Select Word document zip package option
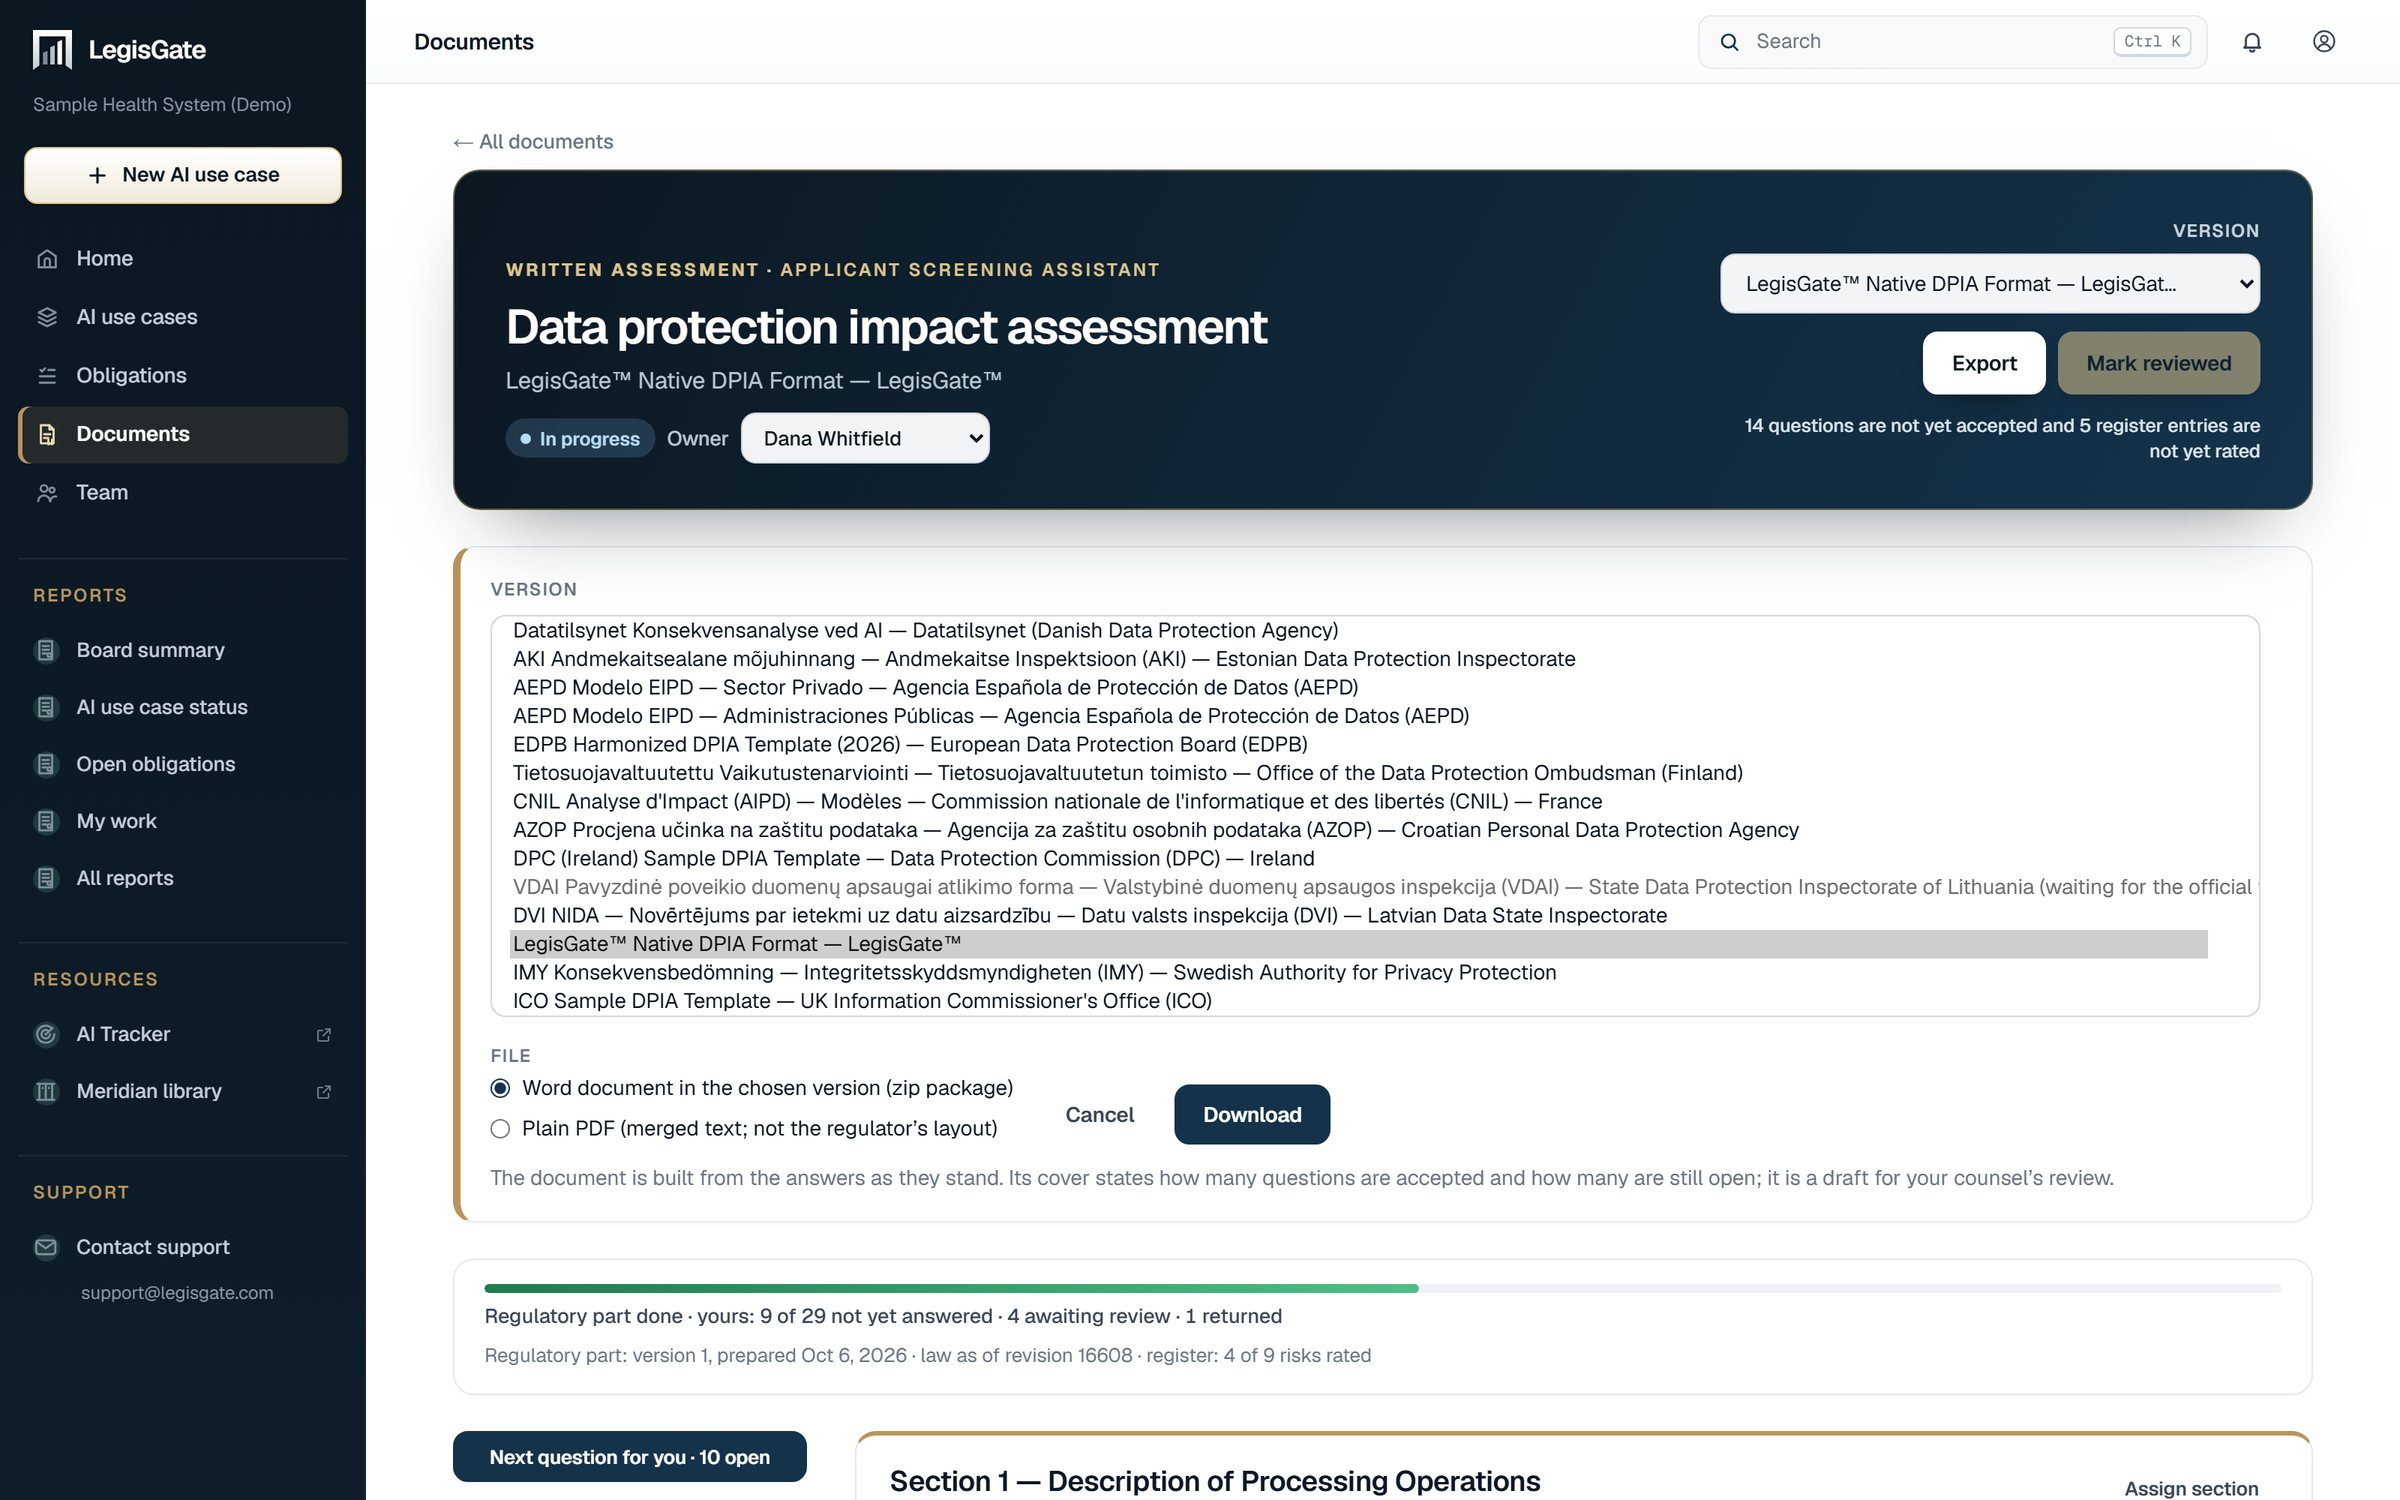 click(500, 1088)
